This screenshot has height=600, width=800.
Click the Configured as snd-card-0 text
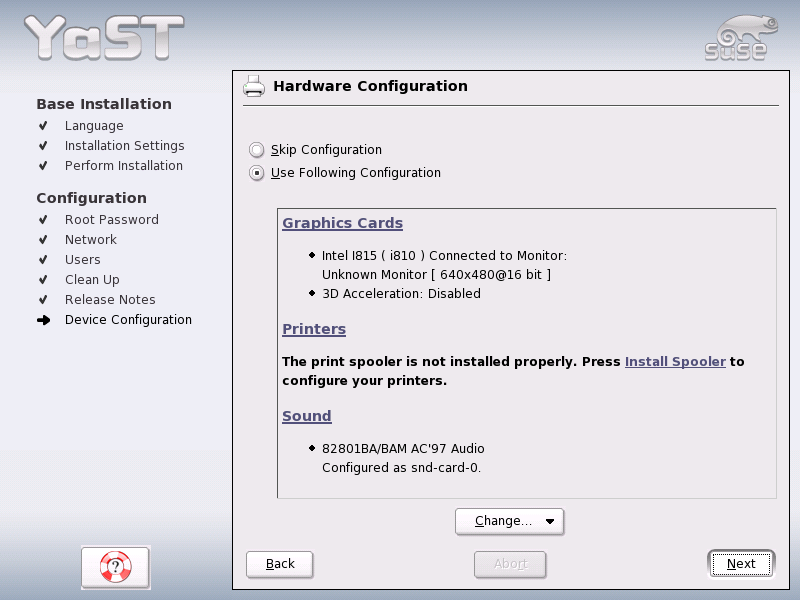[x=402, y=467]
